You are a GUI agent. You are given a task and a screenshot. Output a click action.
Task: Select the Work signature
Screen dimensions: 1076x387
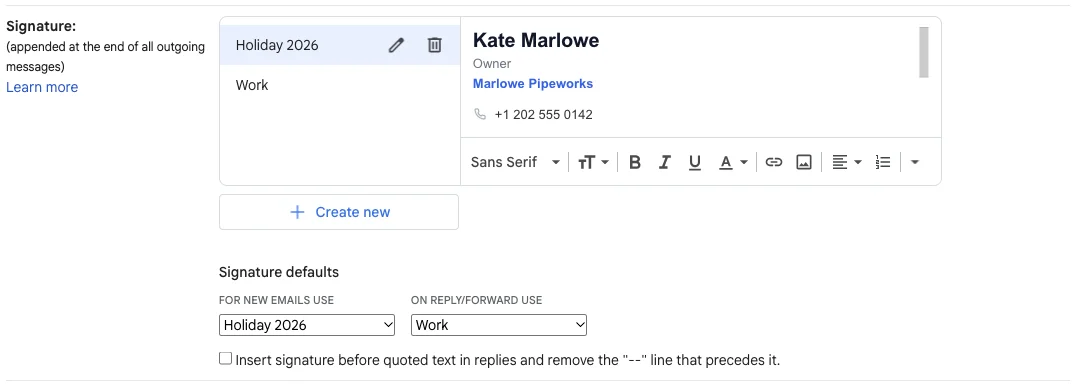point(340,85)
